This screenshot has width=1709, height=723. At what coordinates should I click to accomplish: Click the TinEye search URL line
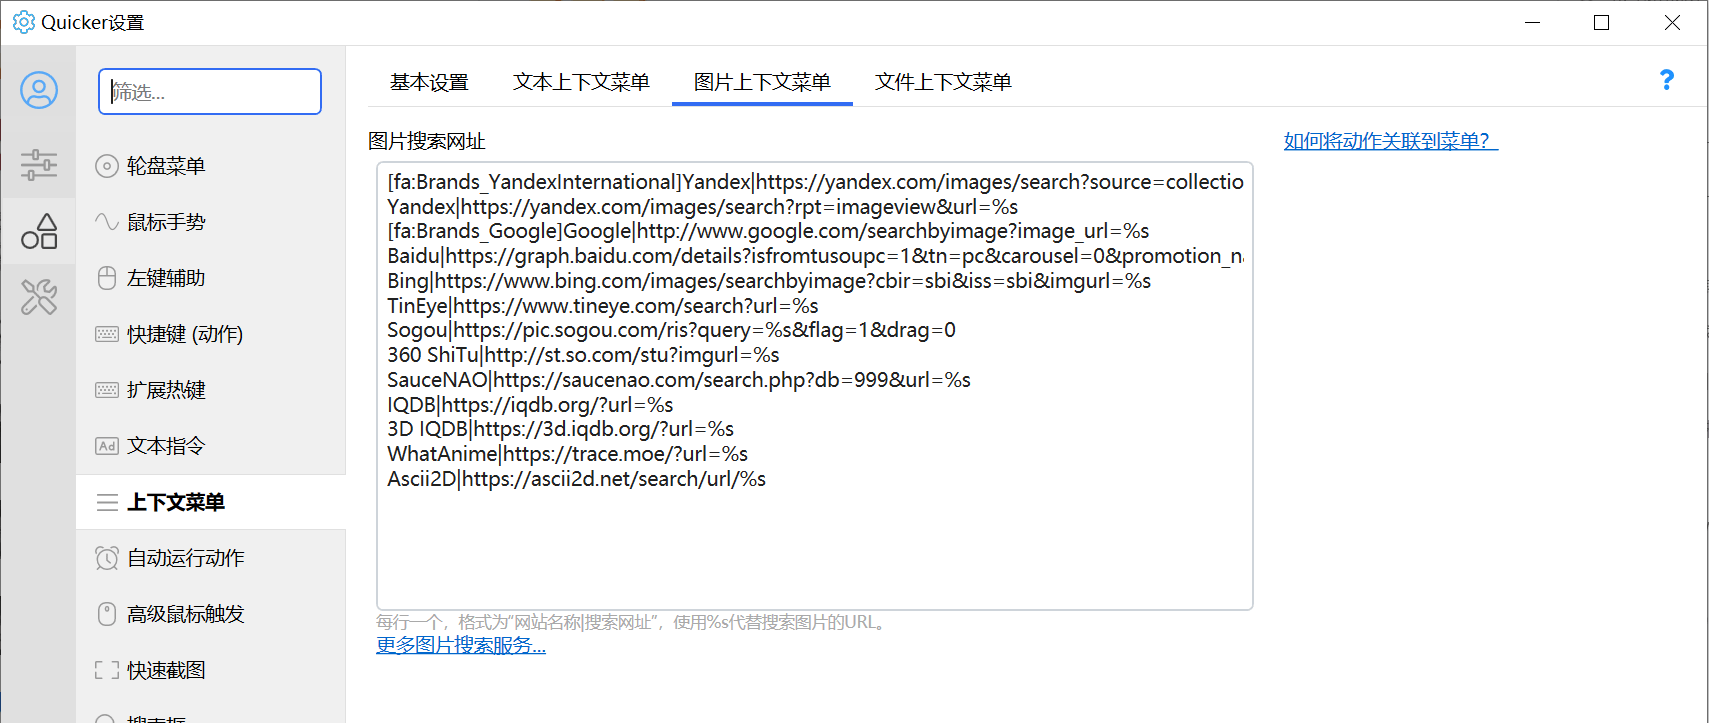click(x=603, y=306)
